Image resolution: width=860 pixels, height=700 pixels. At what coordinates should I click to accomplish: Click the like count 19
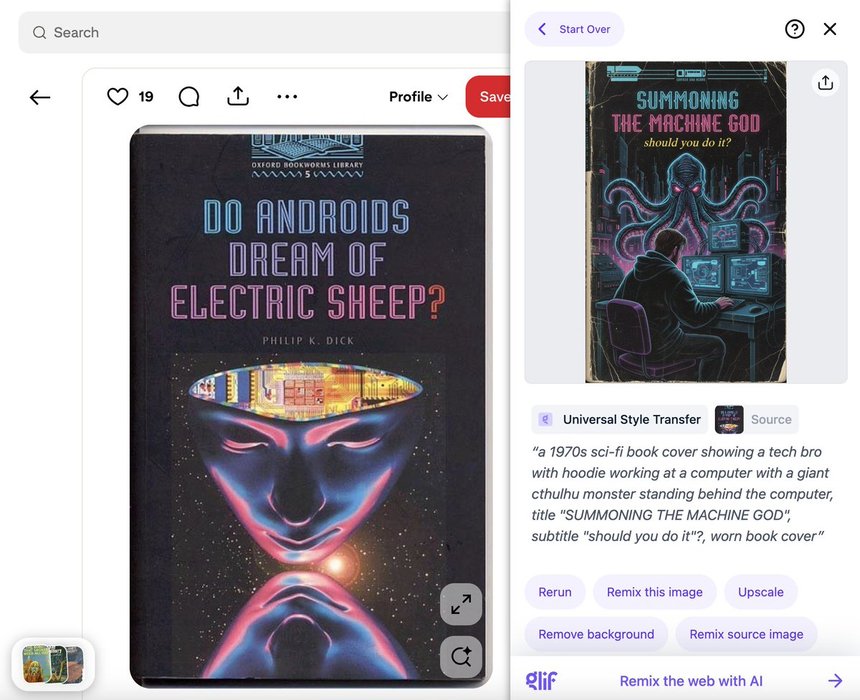point(146,97)
